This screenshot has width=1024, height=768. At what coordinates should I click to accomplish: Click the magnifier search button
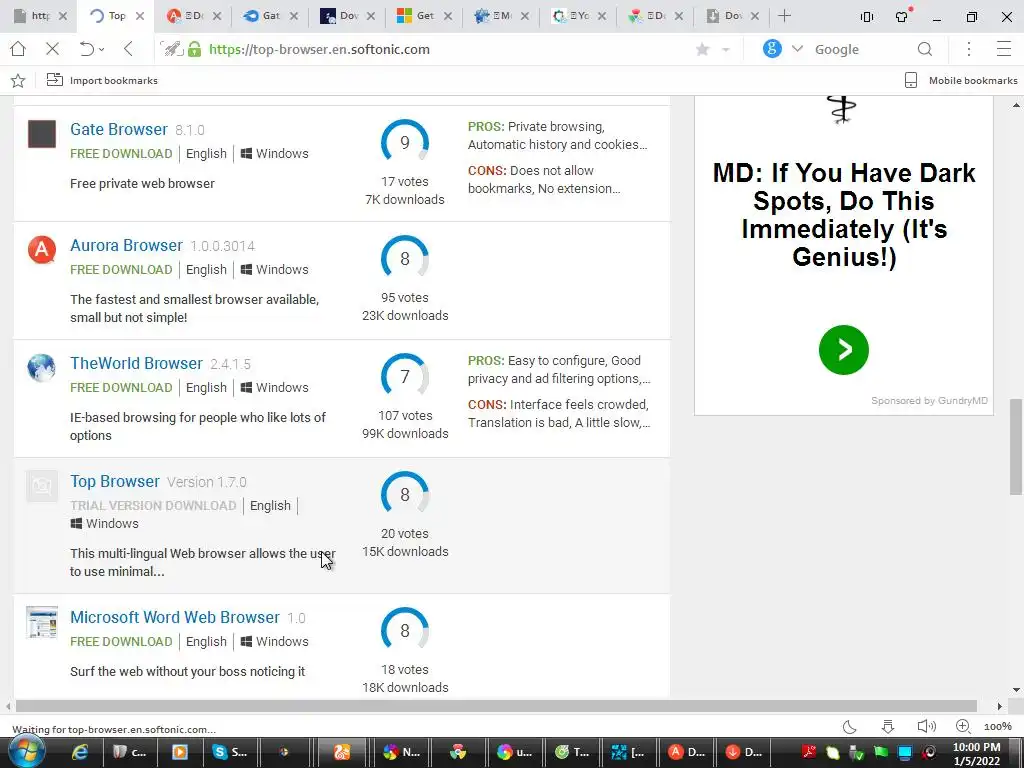[x=925, y=49]
